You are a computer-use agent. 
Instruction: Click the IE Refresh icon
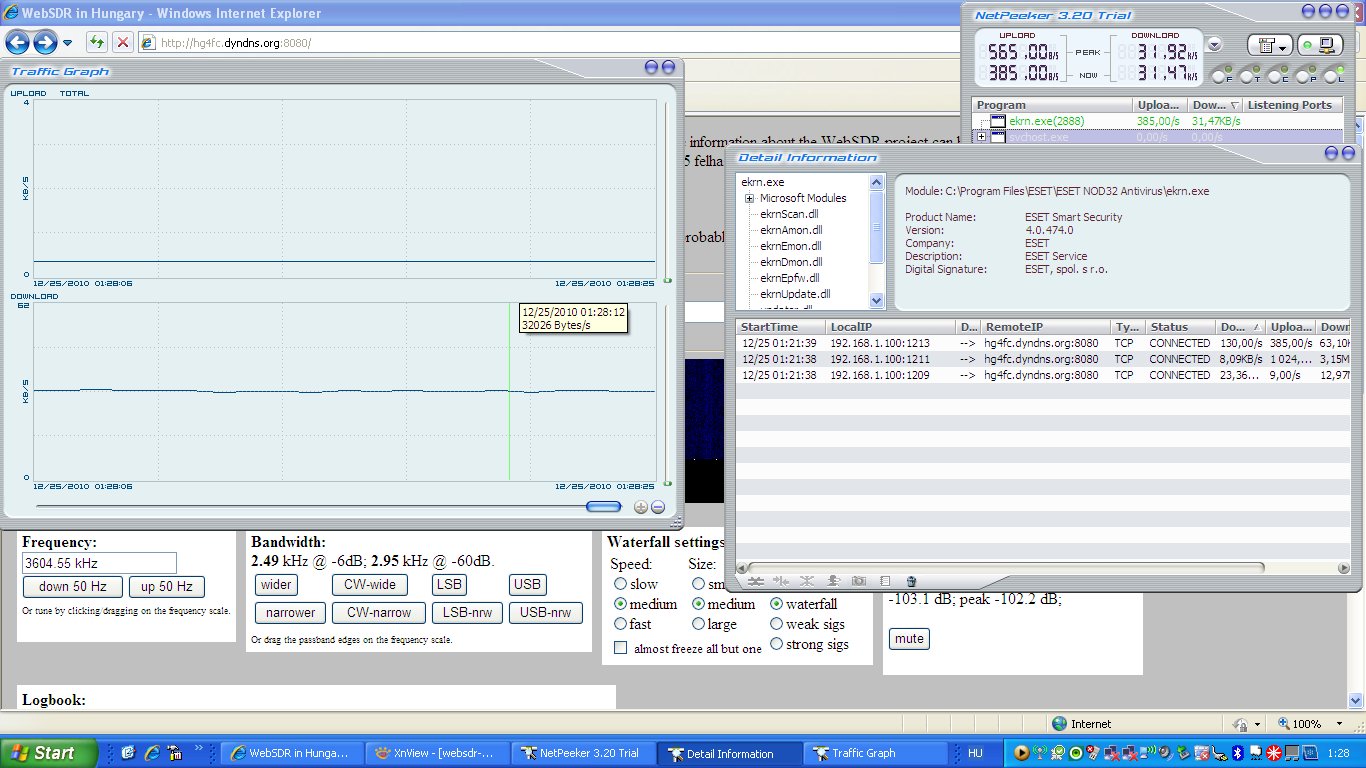tap(97, 42)
